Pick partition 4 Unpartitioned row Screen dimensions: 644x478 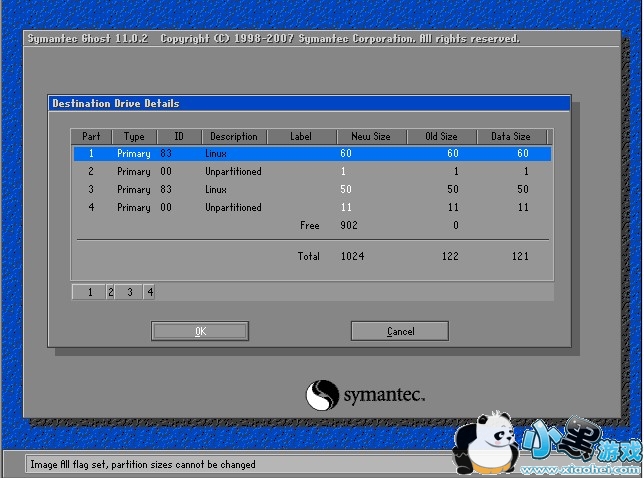[311, 208]
